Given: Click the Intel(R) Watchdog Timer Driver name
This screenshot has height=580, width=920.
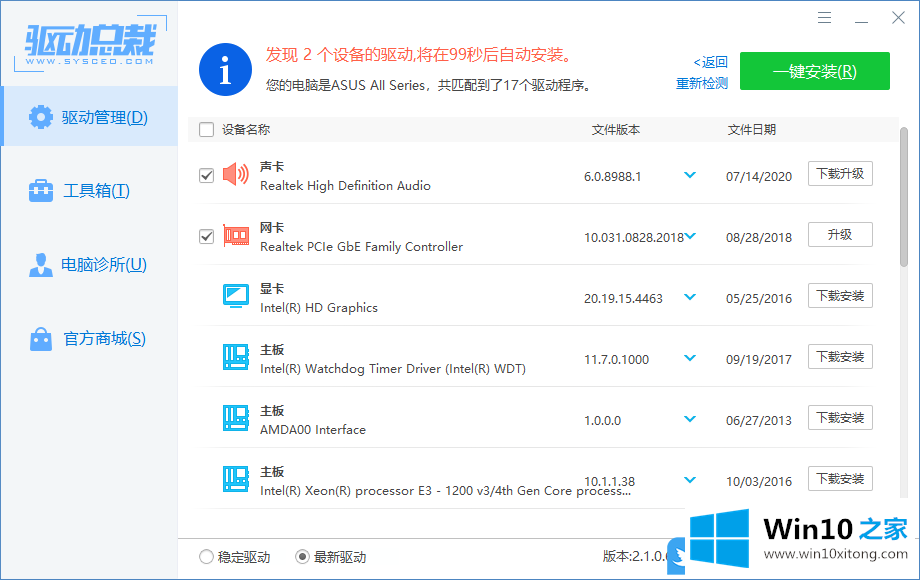Looking at the screenshot, I should tap(393, 368).
